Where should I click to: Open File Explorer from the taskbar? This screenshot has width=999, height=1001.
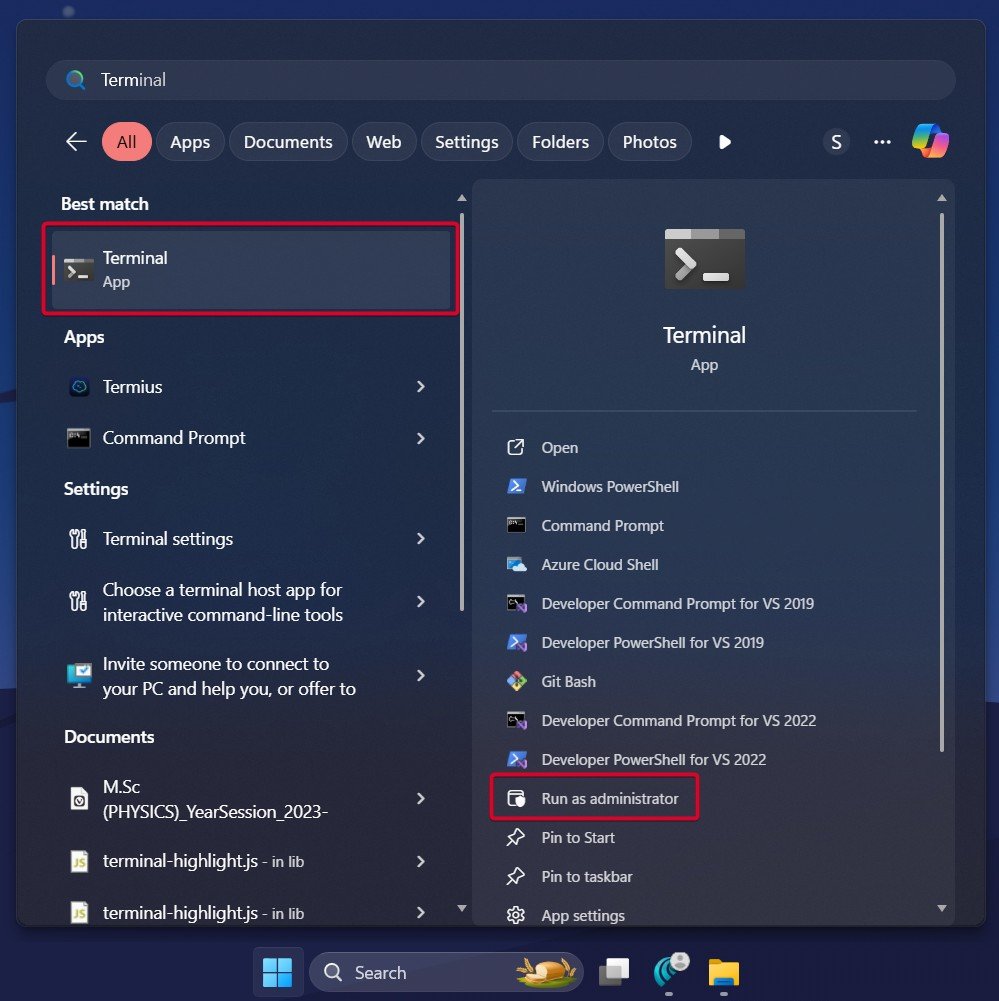pyautogui.click(x=723, y=971)
